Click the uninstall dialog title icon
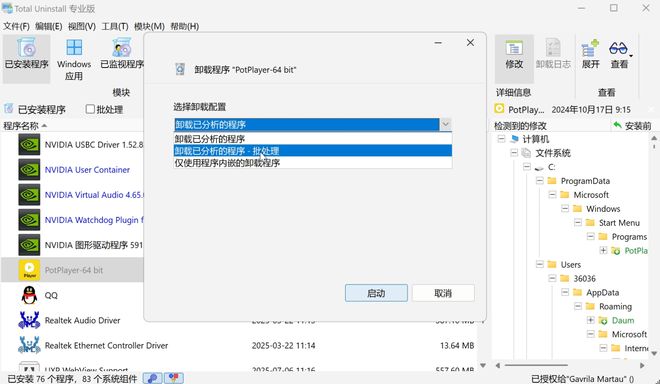The height and width of the screenshot is (384, 660). pyautogui.click(x=180, y=69)
